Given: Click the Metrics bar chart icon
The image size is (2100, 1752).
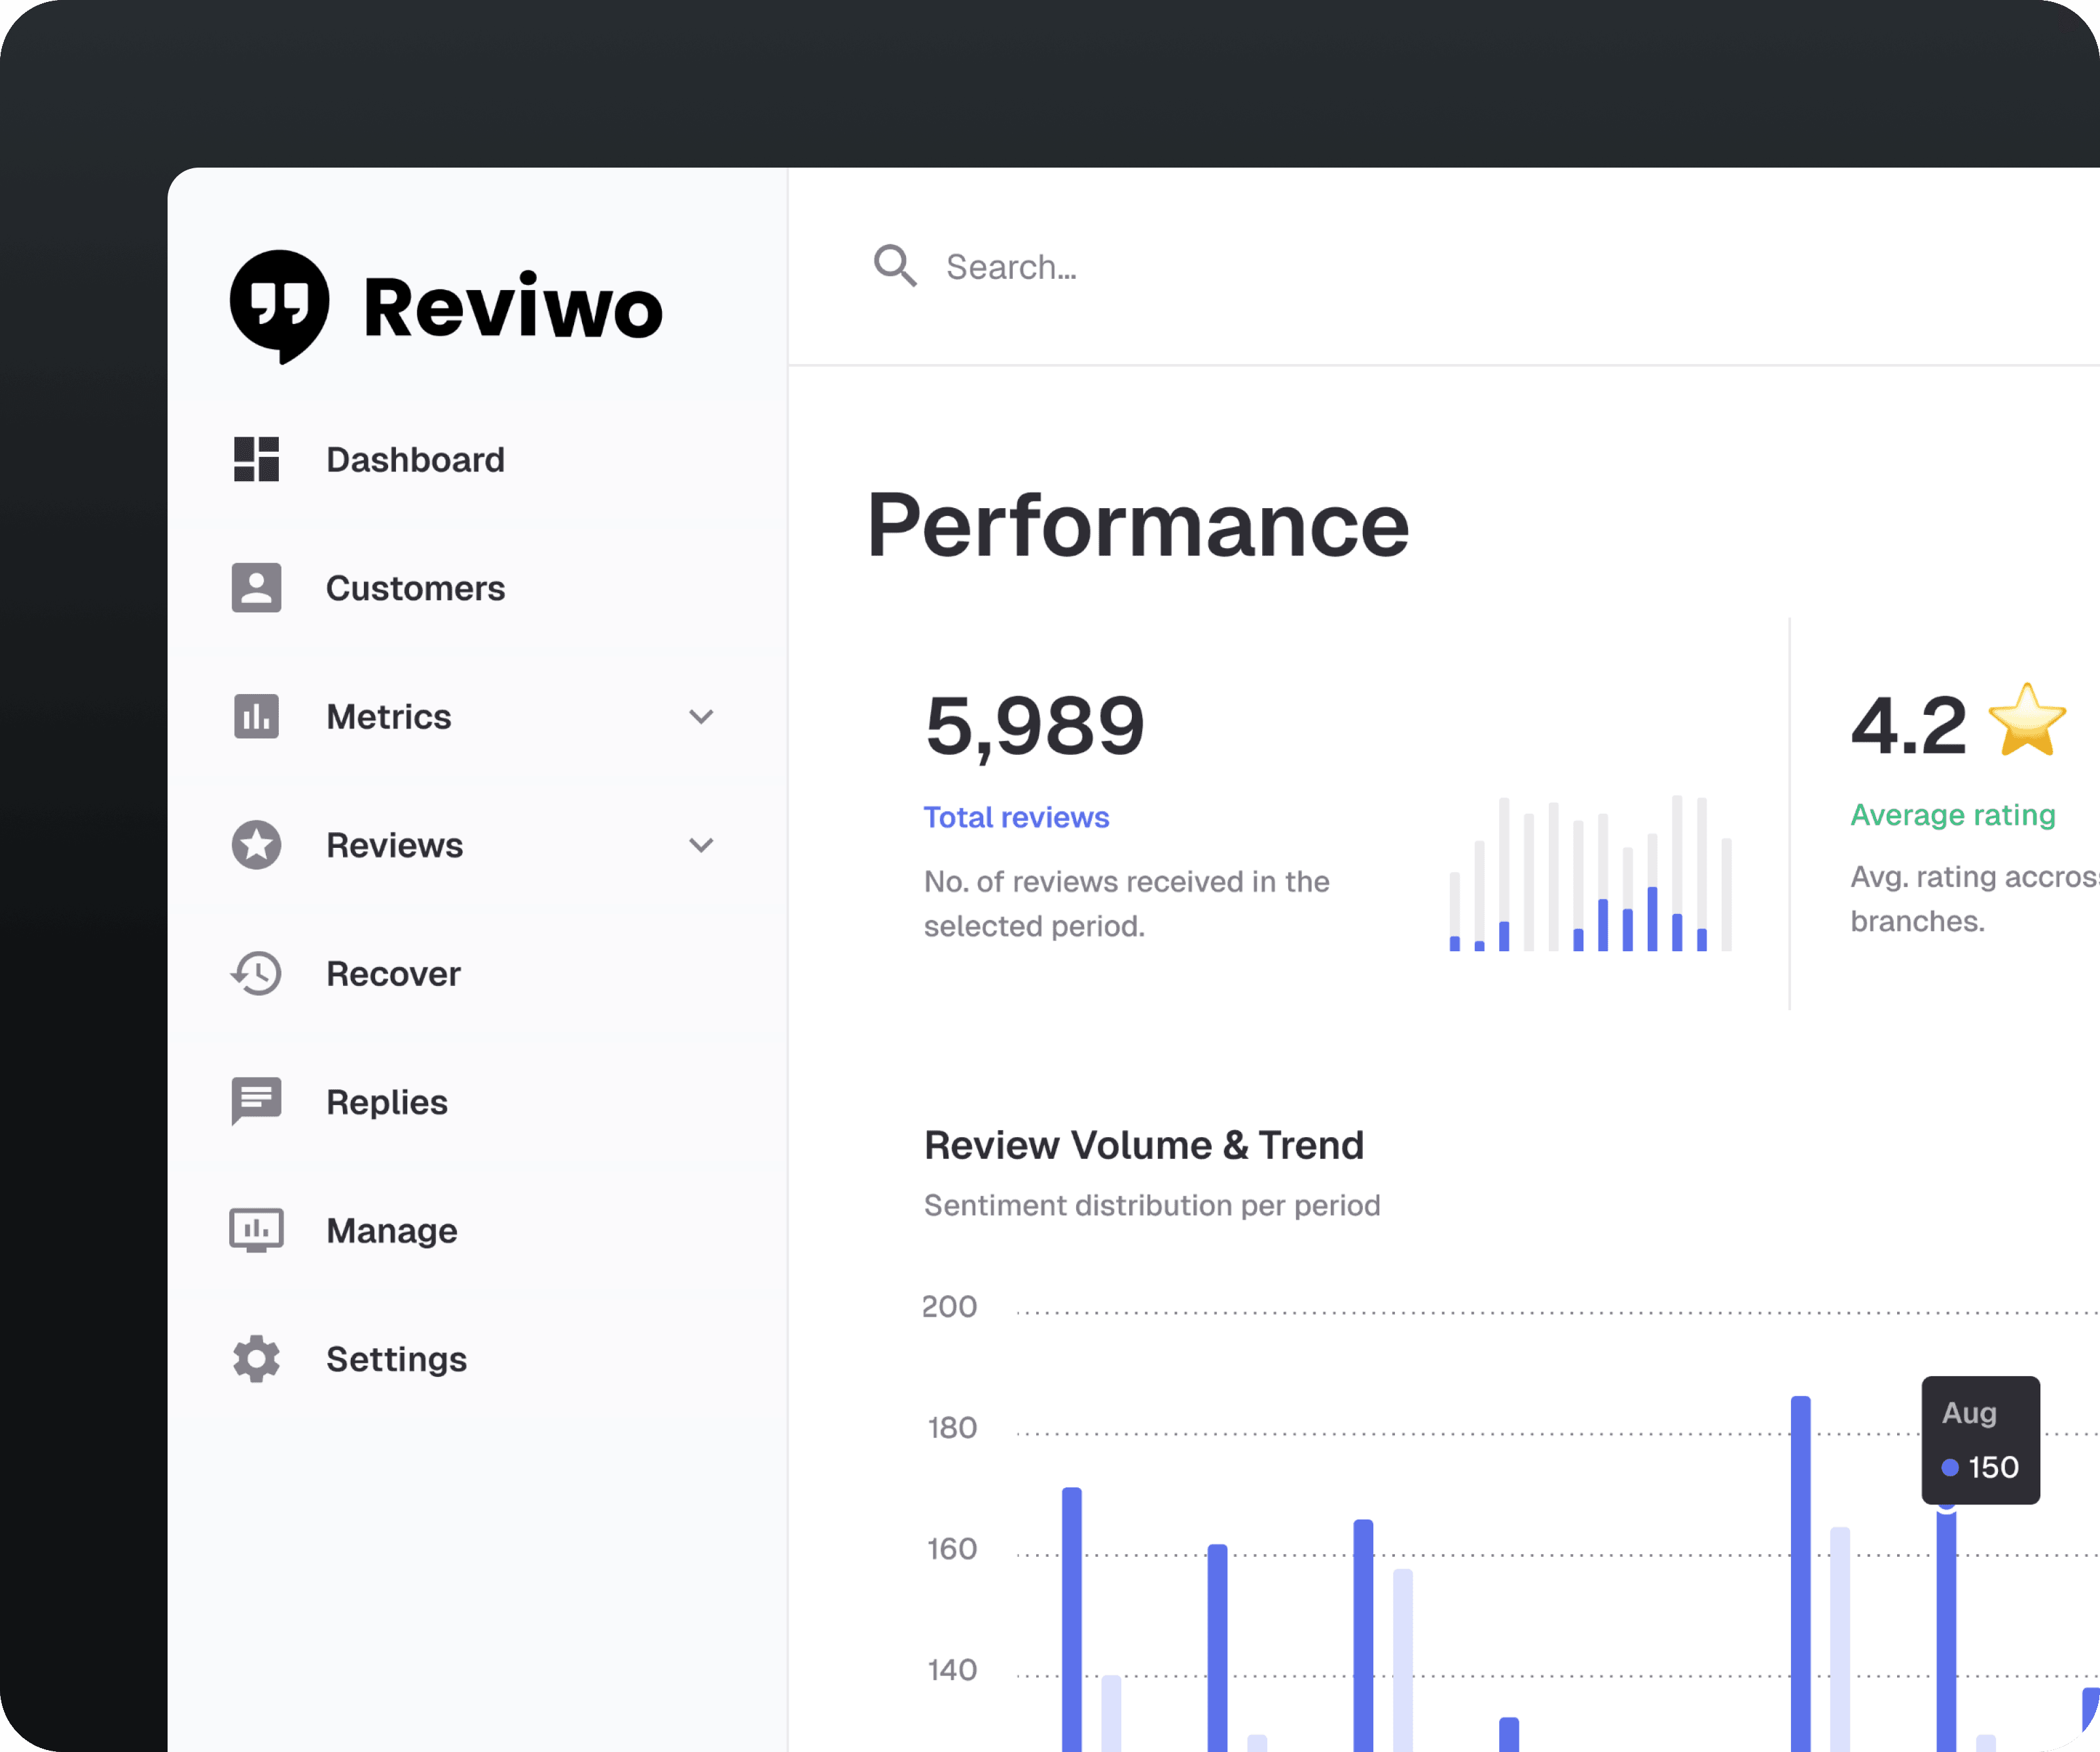Looking at the screenshot, I should 256,716.
